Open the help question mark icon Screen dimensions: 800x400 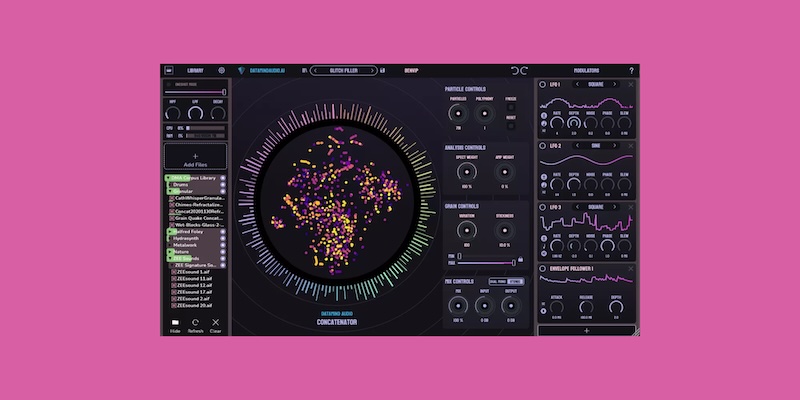pyautogui.click(x=631, y=70)
